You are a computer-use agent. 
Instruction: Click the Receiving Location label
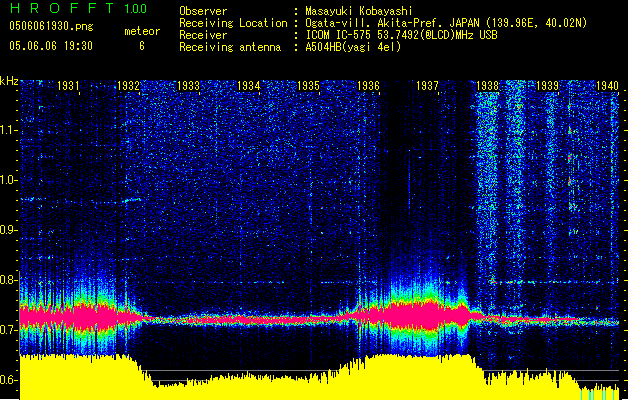coord(233,23)
